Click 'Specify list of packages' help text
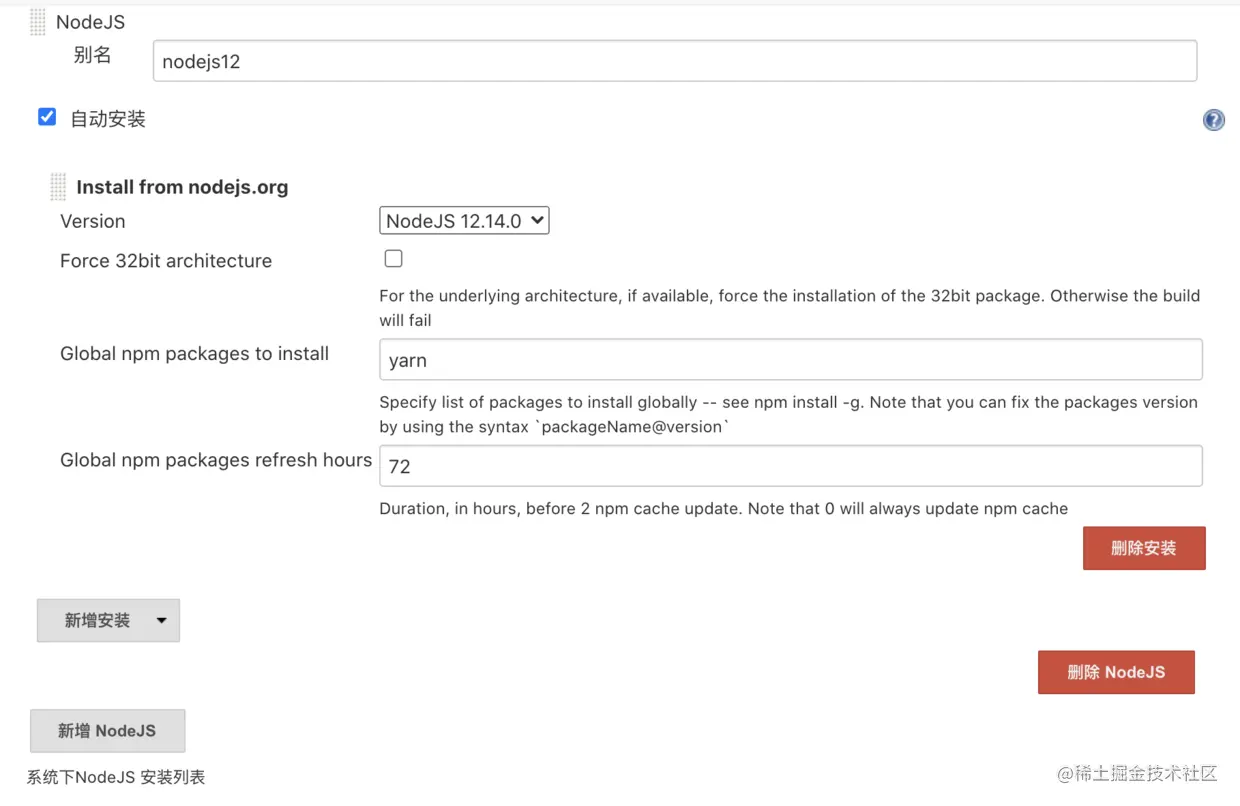Viewport: 1240px width, 806px height. [x=789, y=414]
